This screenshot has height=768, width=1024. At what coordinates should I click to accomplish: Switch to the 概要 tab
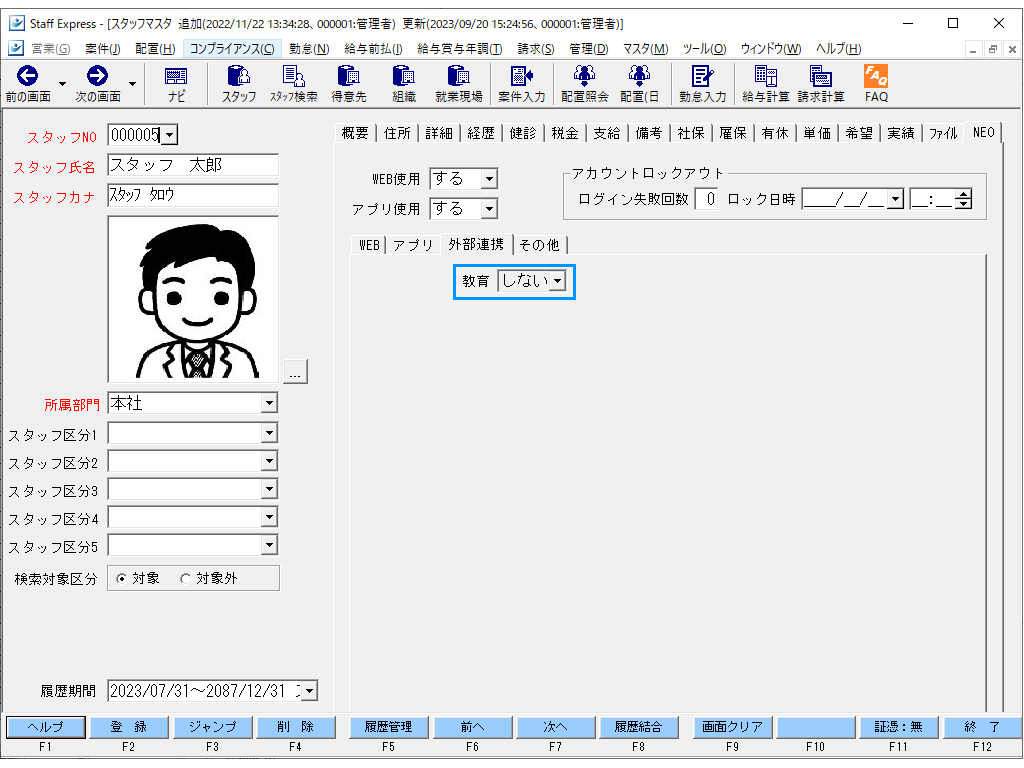click(355, 133)
